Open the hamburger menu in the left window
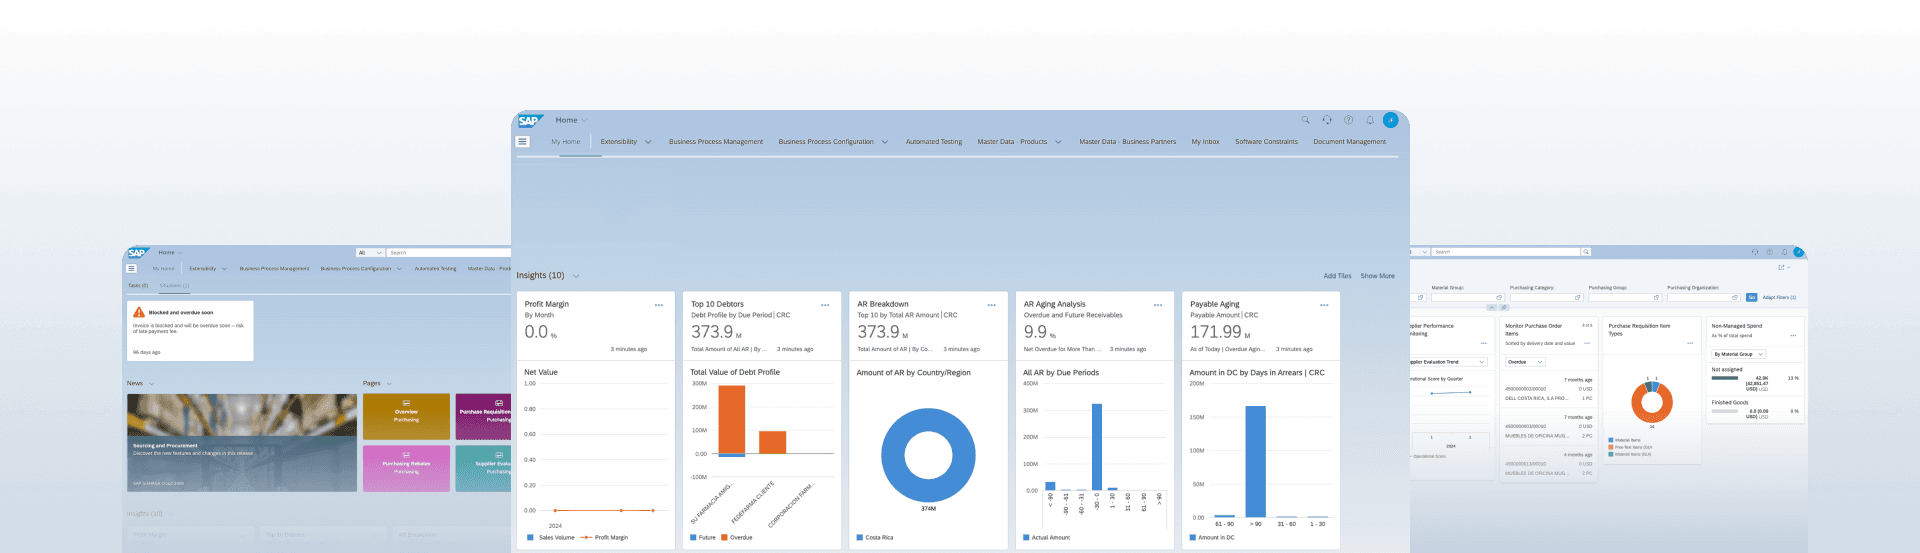Image resolution: width=1920 pixels, height=553 pixels. pos(131,268)
